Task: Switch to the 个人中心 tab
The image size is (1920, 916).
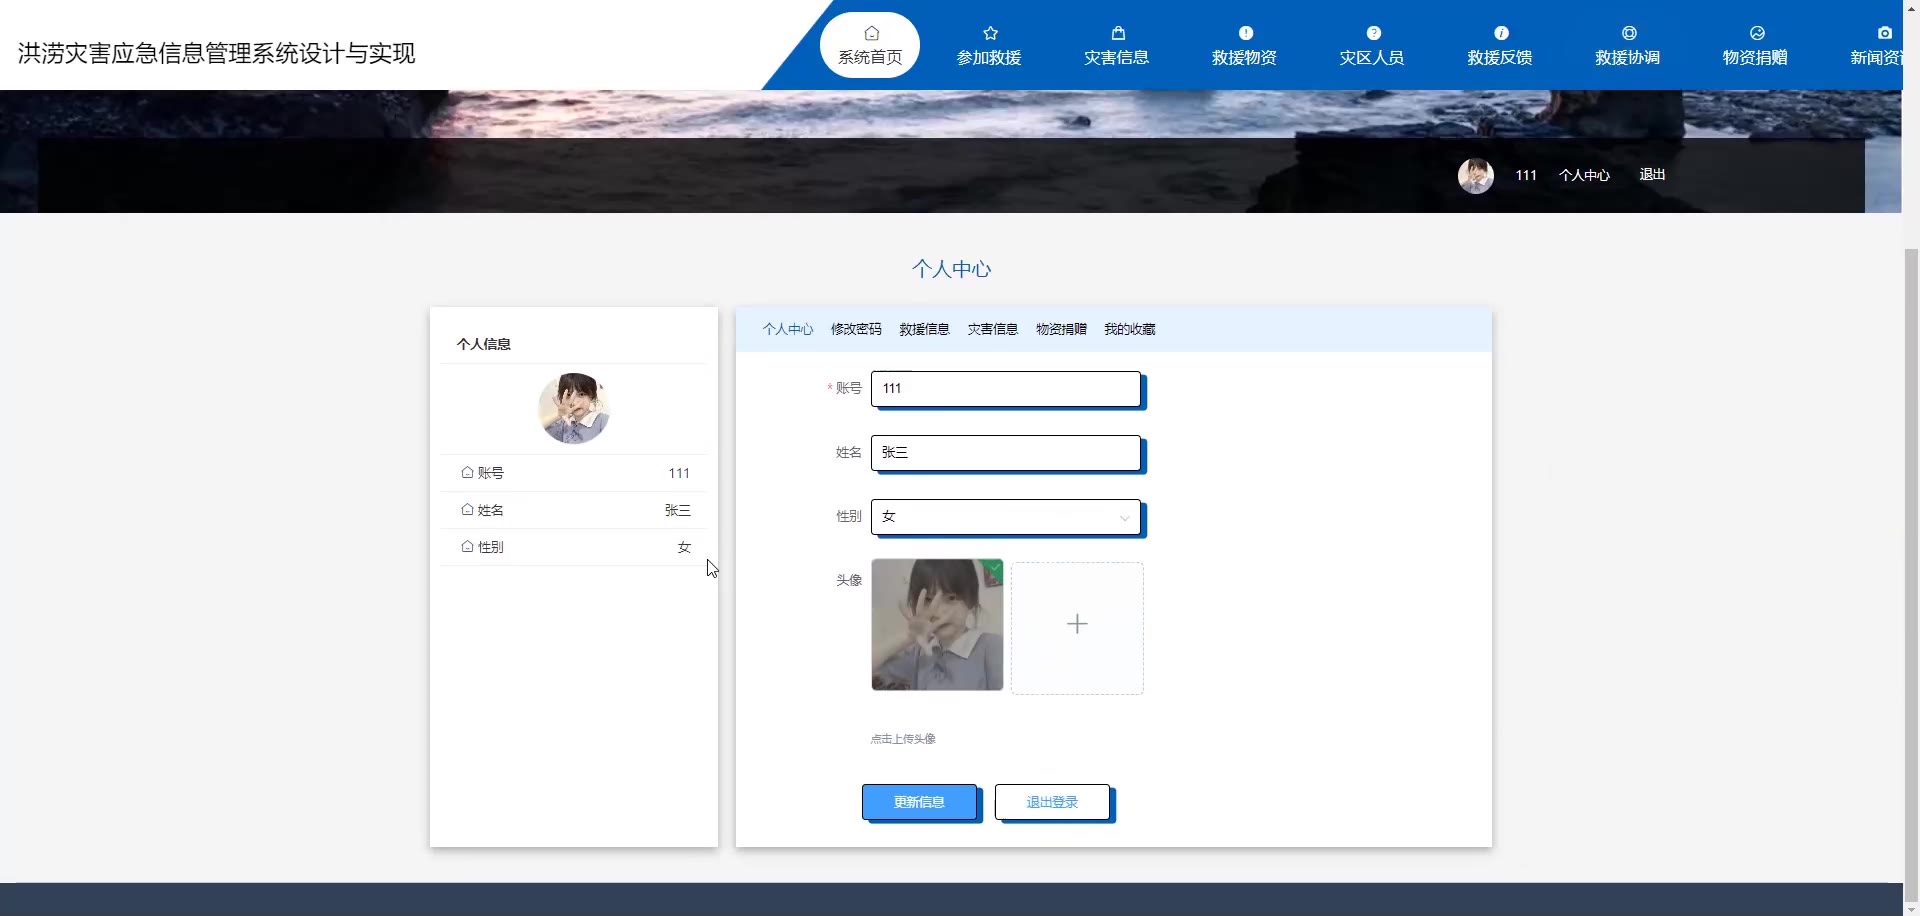Action: 788,329
